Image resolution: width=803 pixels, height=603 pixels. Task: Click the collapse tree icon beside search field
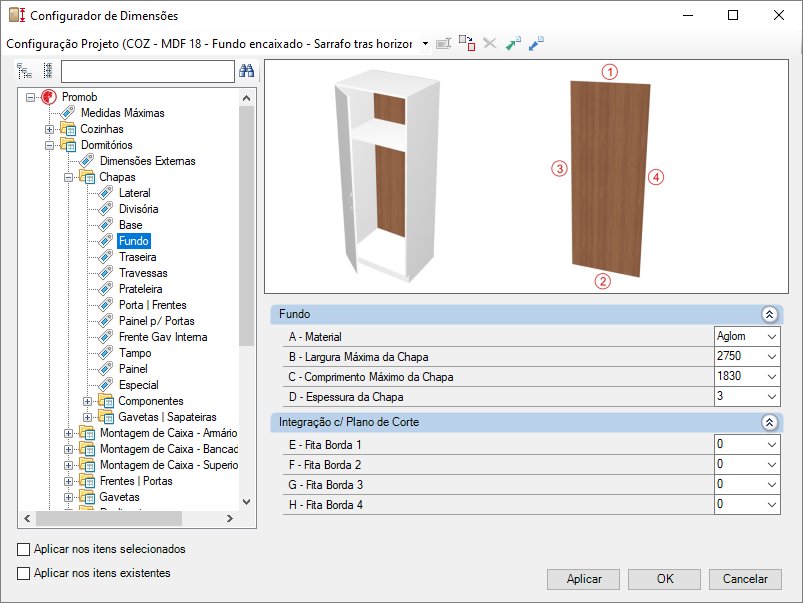pos(48,71)
